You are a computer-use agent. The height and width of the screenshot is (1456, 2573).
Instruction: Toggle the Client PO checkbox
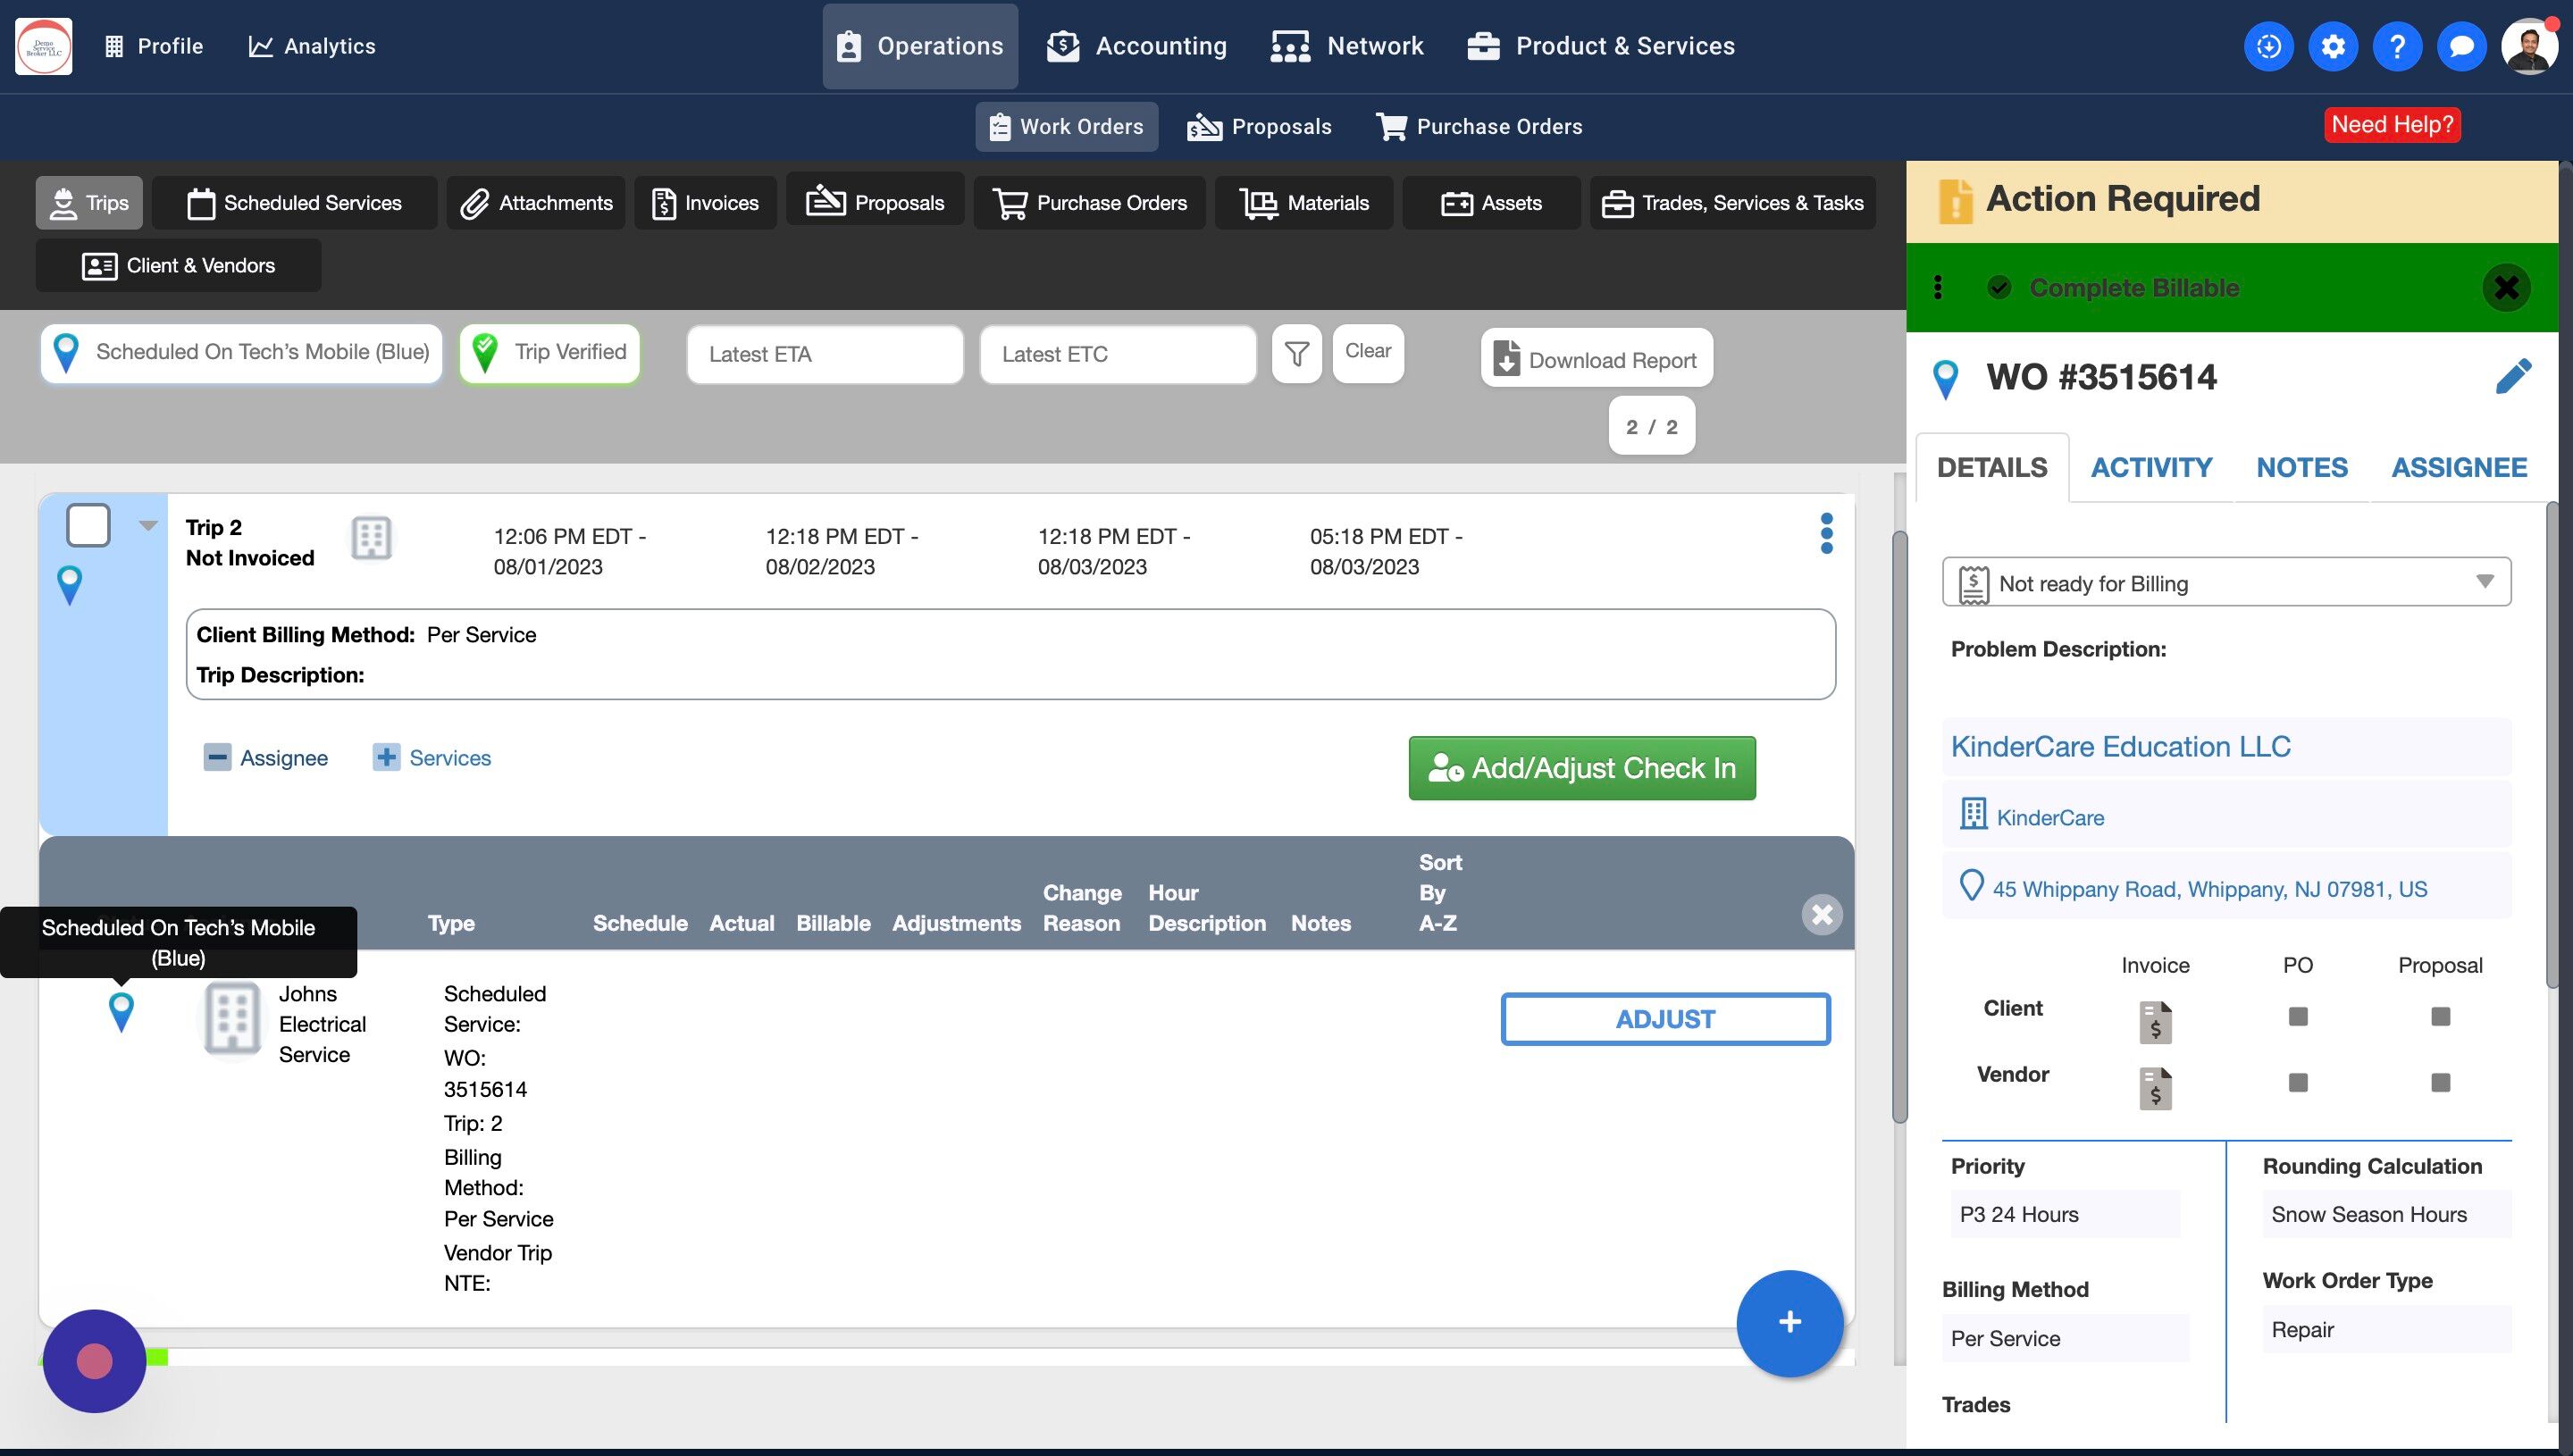coord(2297,1016)
